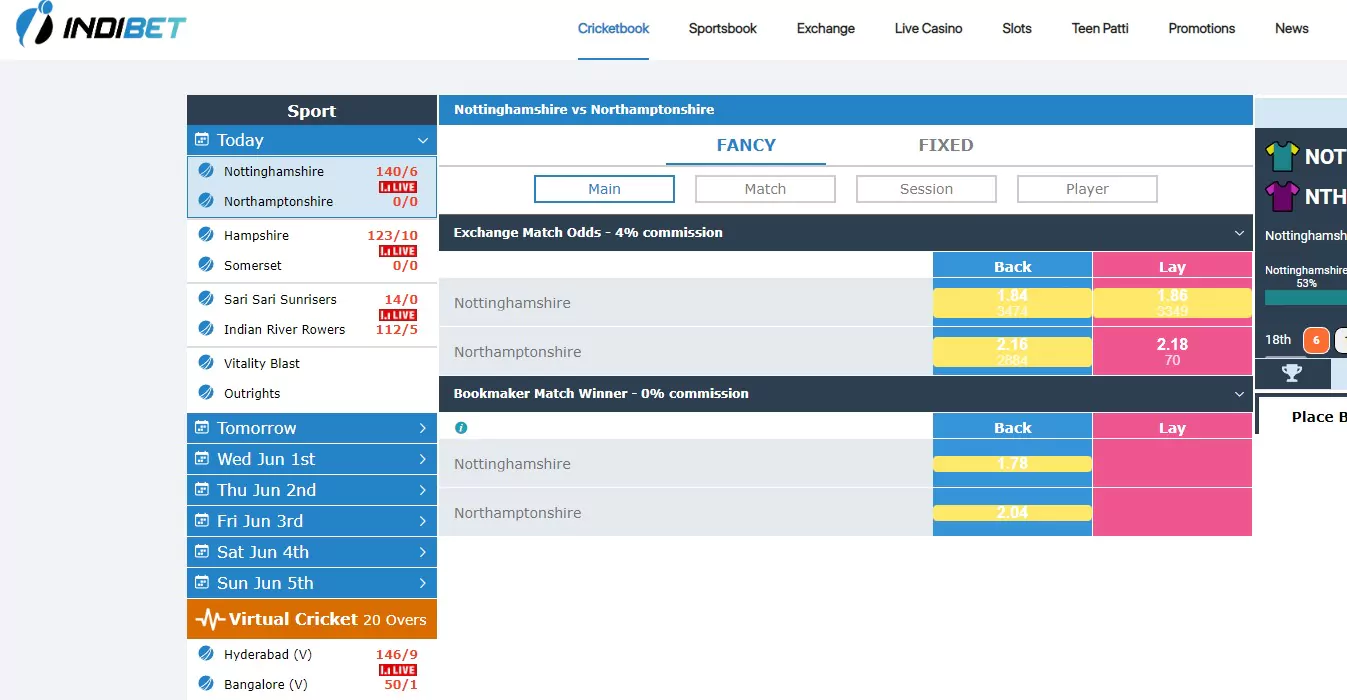Collapse the Today section chevron
Screen dimensions: 1347x700
coord(423,141)
